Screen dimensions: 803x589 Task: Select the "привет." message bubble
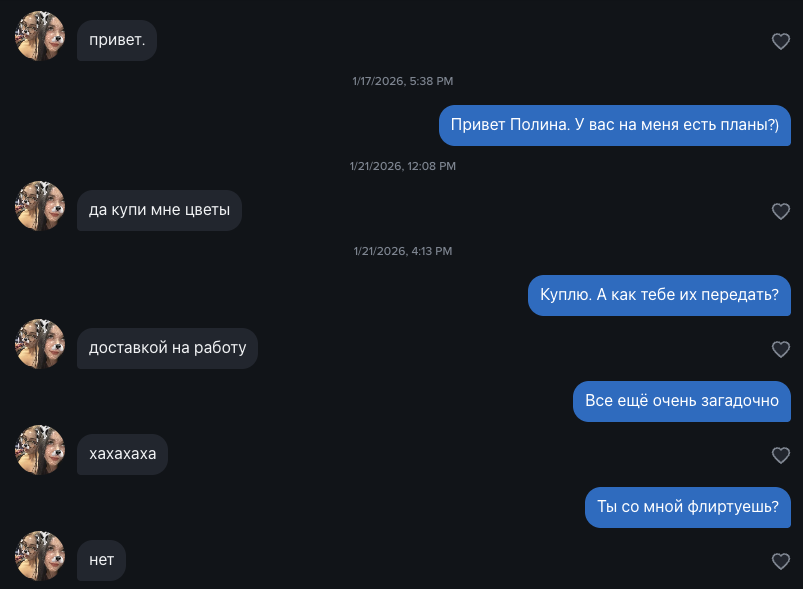(x=116, y=40)
